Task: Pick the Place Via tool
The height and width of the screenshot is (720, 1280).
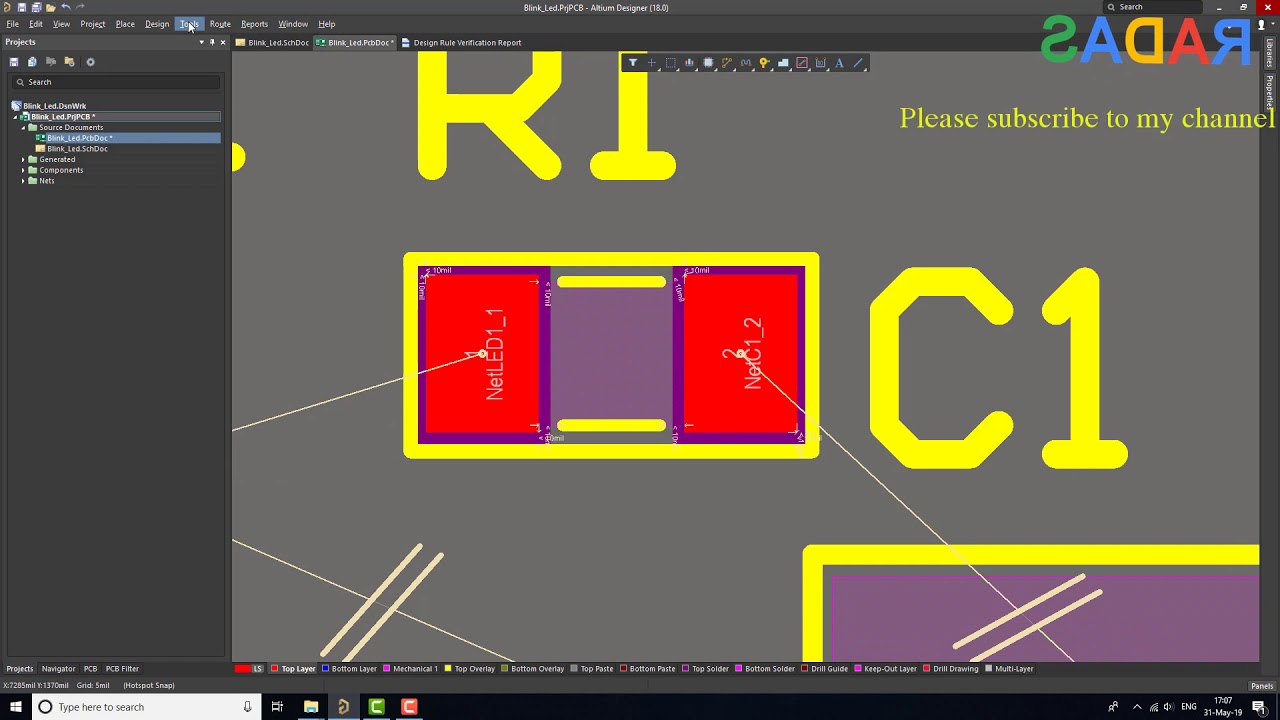Action: click(x=764, y=63)
